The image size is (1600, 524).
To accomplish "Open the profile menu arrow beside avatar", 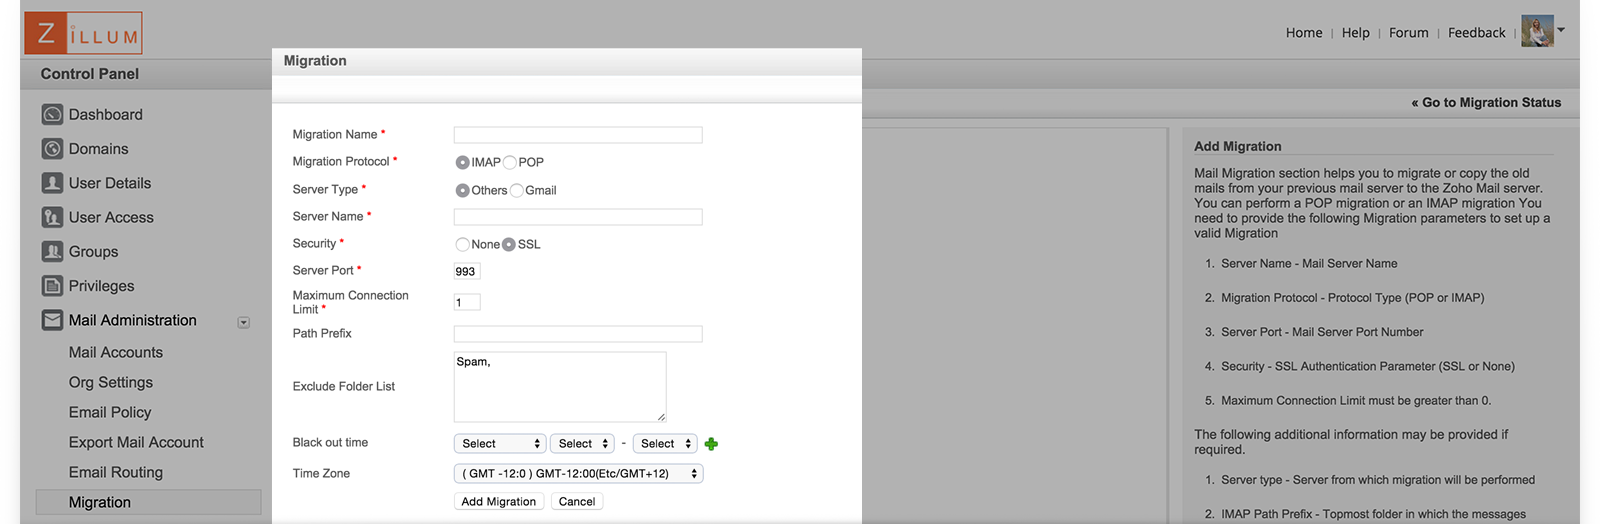I will [x=1561, y=29].
